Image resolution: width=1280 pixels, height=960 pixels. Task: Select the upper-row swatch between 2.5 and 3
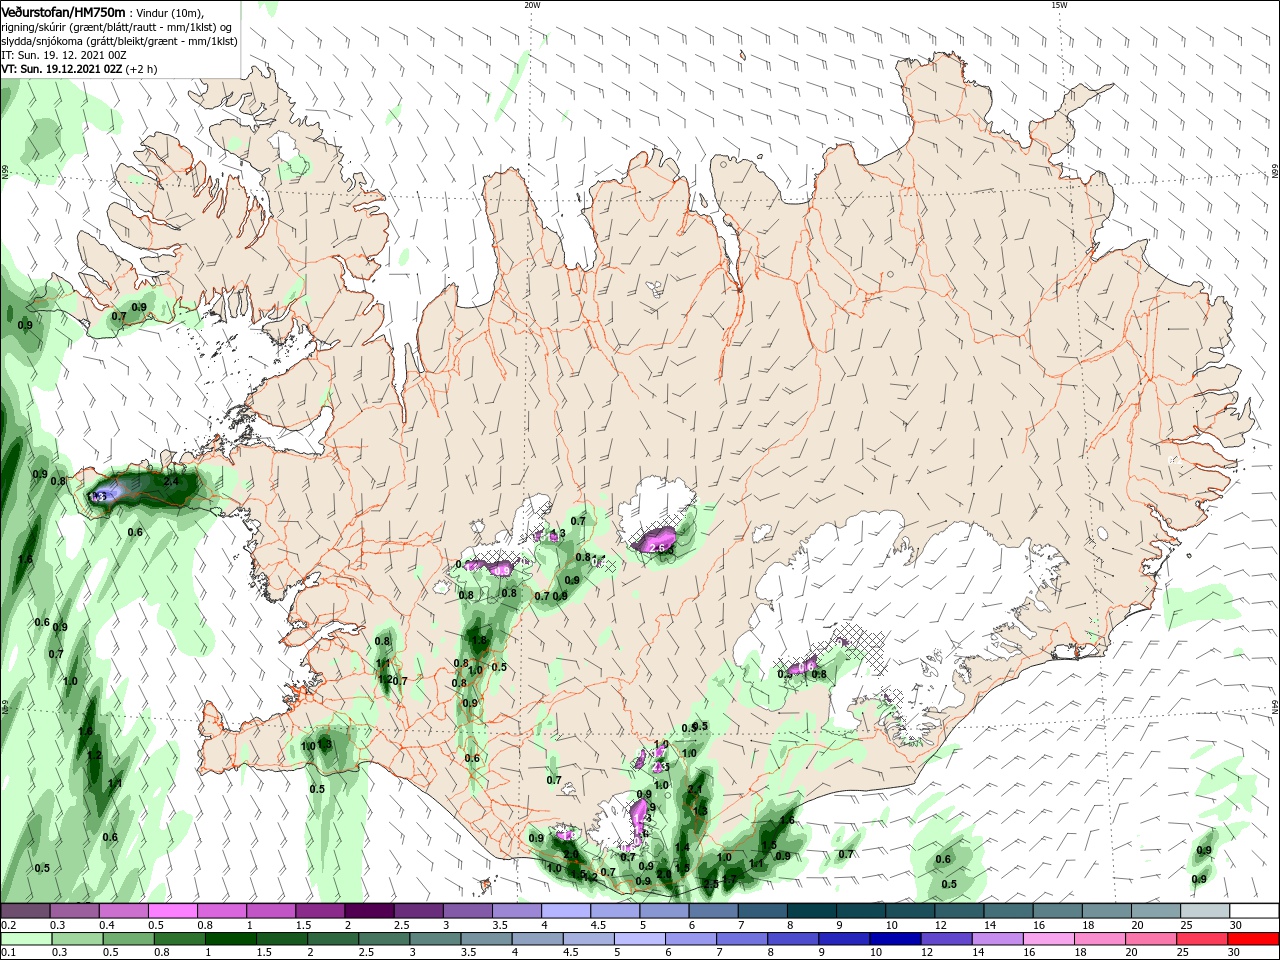coord(417,911)
